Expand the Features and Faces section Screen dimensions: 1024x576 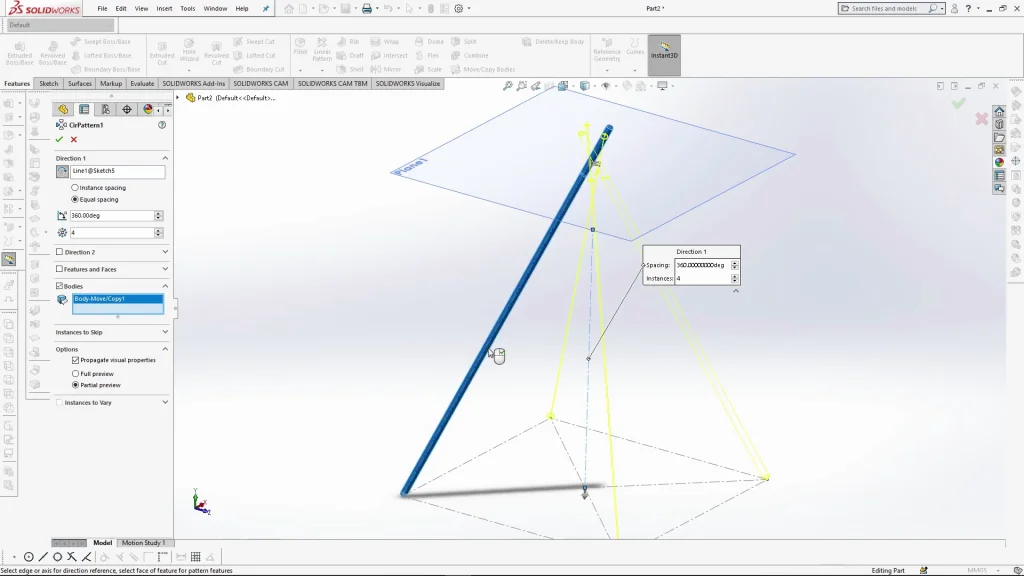[165, 269]
